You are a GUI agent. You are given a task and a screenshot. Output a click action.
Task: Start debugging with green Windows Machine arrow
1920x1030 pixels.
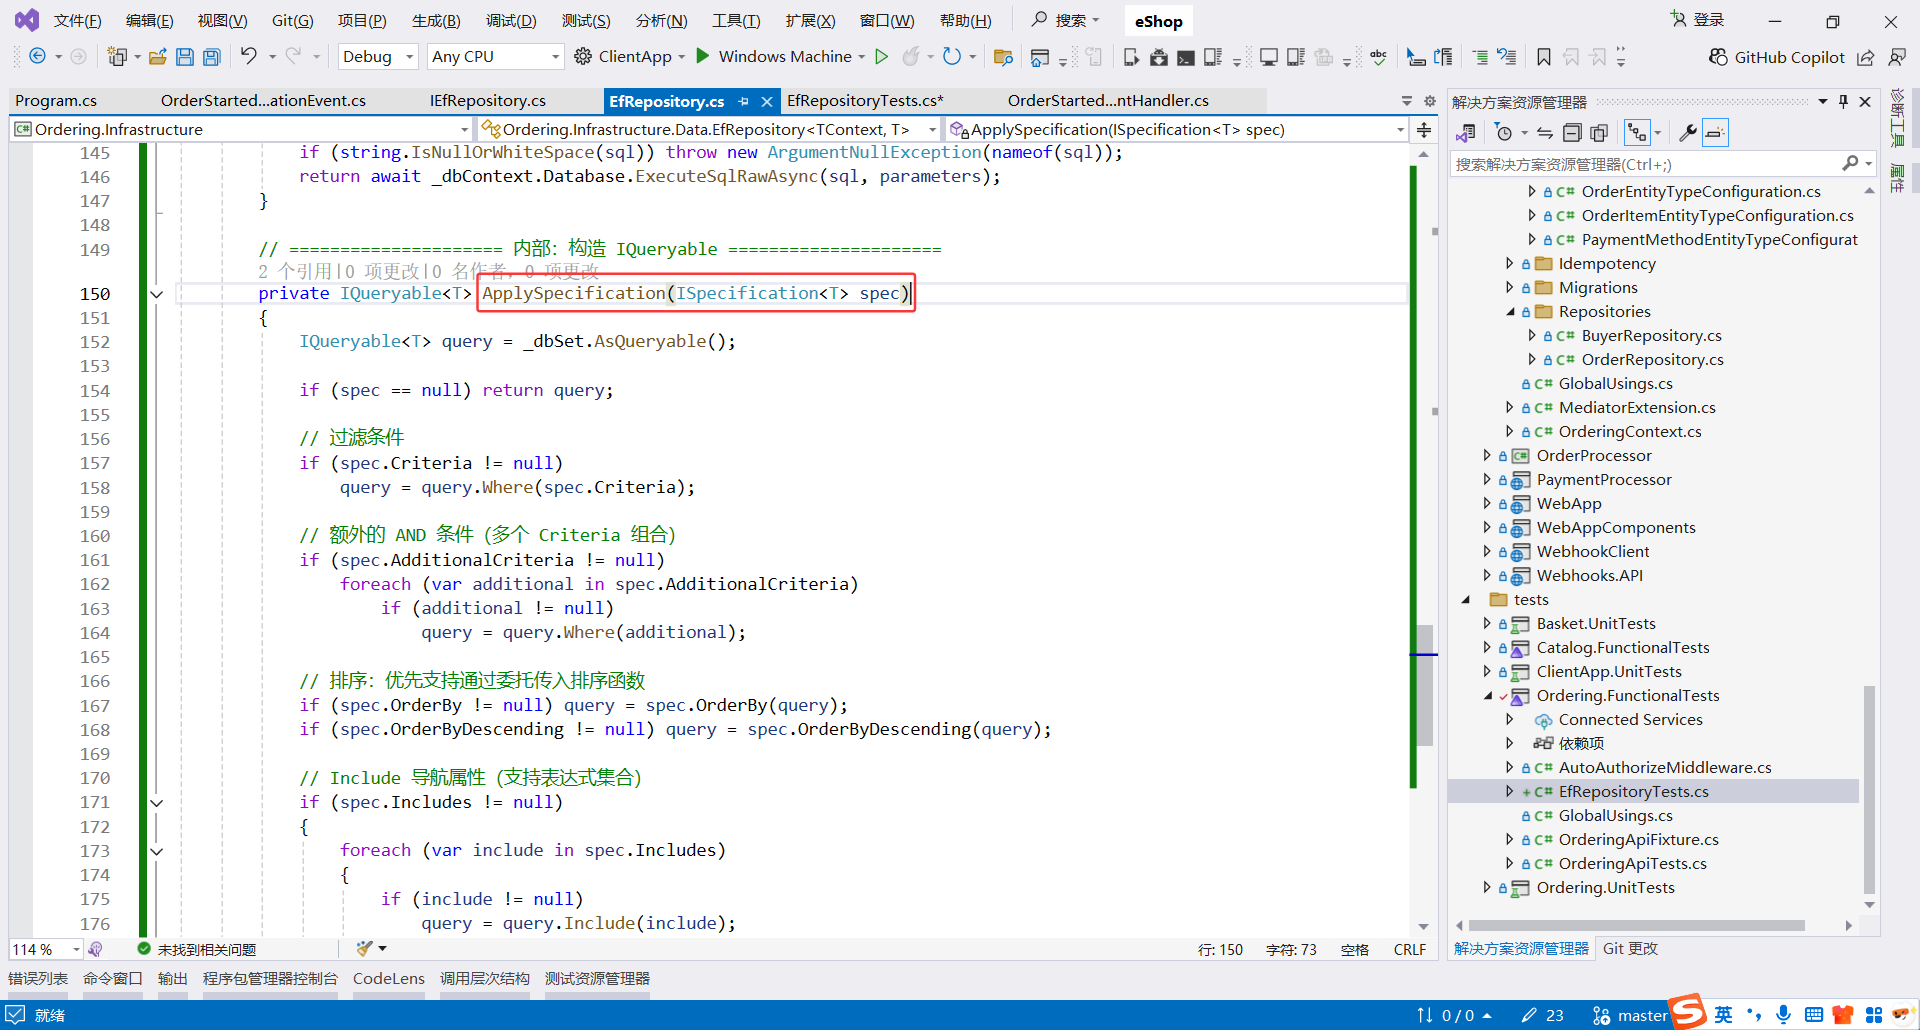pos(703,56)
